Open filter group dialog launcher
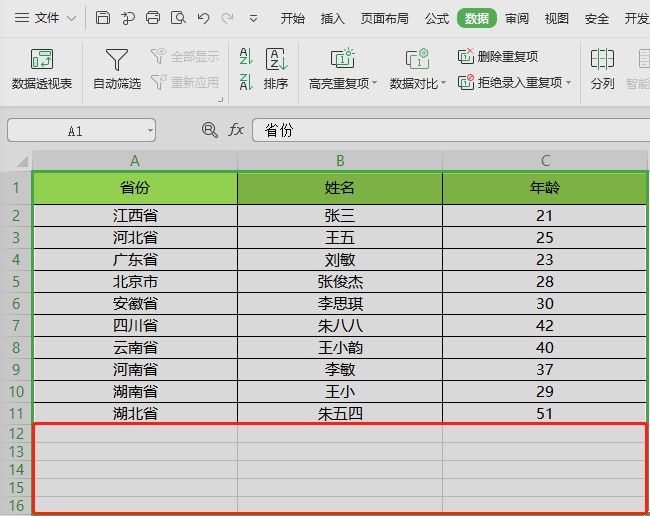 [x=221, y=99]
